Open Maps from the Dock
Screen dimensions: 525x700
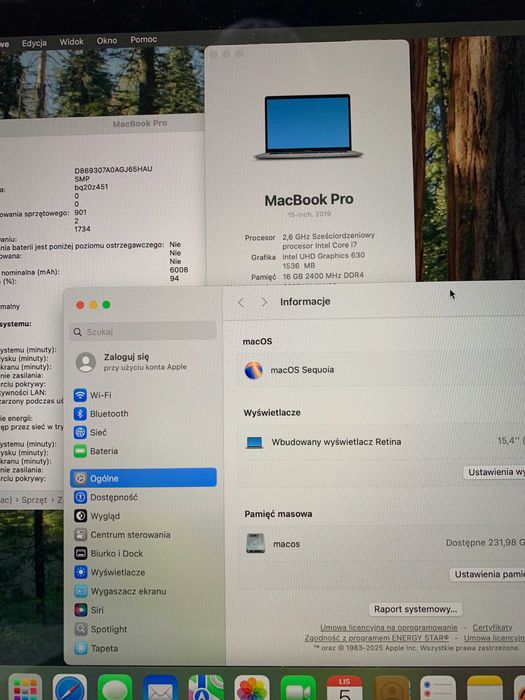[x=206, y=688]
